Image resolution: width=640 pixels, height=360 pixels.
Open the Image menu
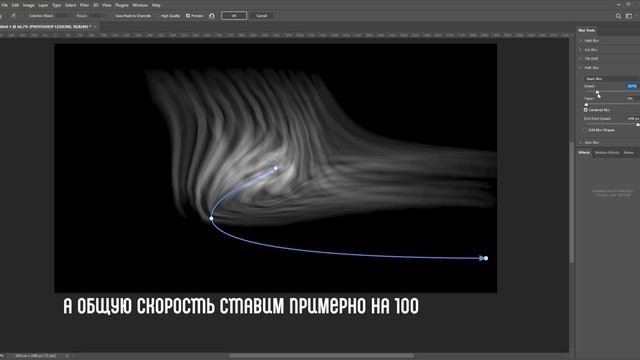point(28,5)
